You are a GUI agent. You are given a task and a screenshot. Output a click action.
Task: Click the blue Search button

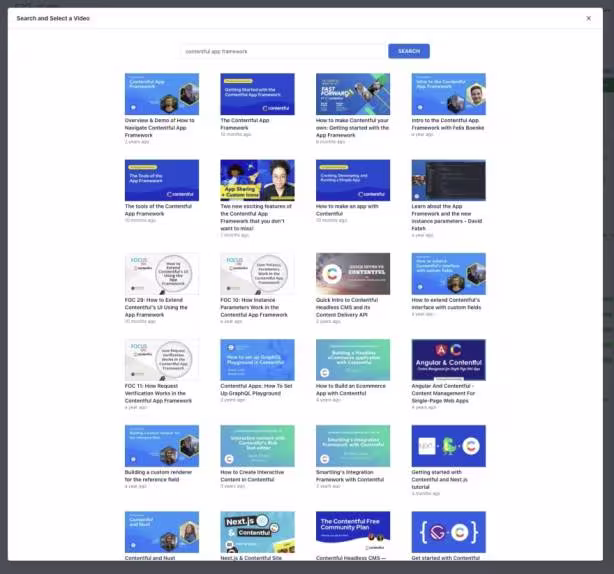[409, 51]
